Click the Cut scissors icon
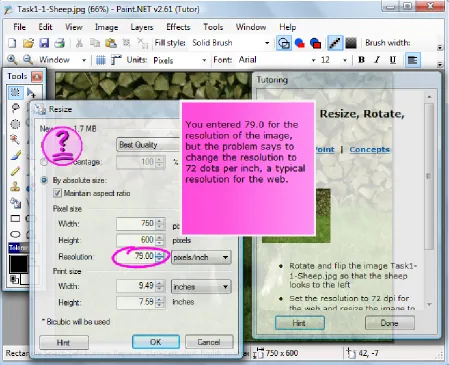This screenshot has height=365, width=449. pos(79,43)
